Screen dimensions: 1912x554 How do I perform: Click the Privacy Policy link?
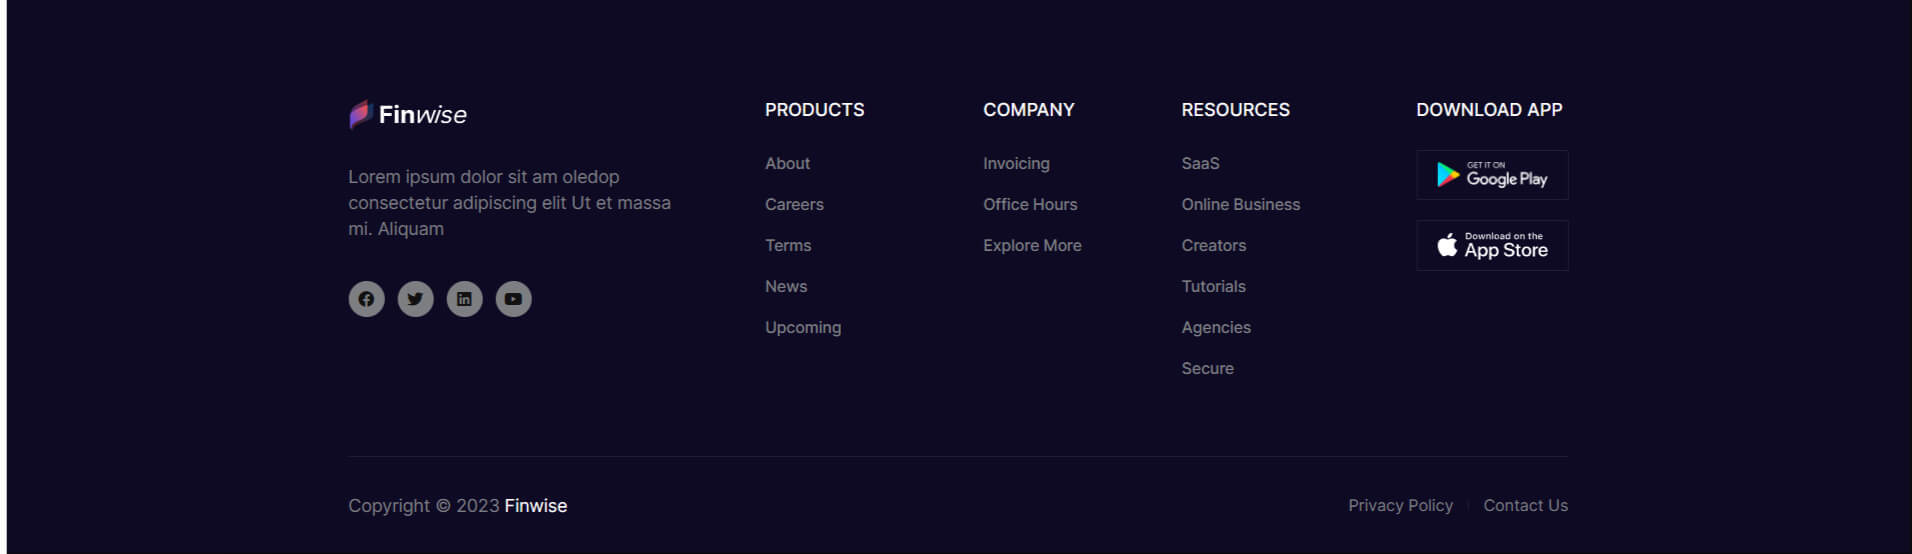point(1400,506)
